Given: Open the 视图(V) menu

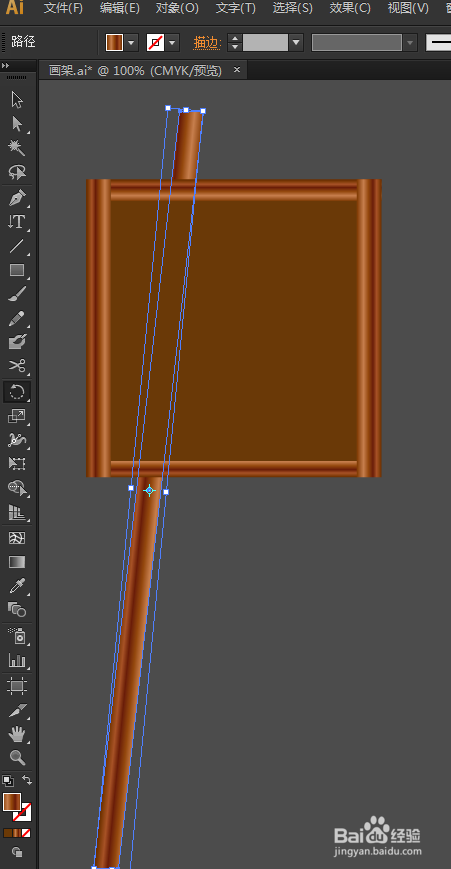Looking at the screenshot, I should point(408,8).
